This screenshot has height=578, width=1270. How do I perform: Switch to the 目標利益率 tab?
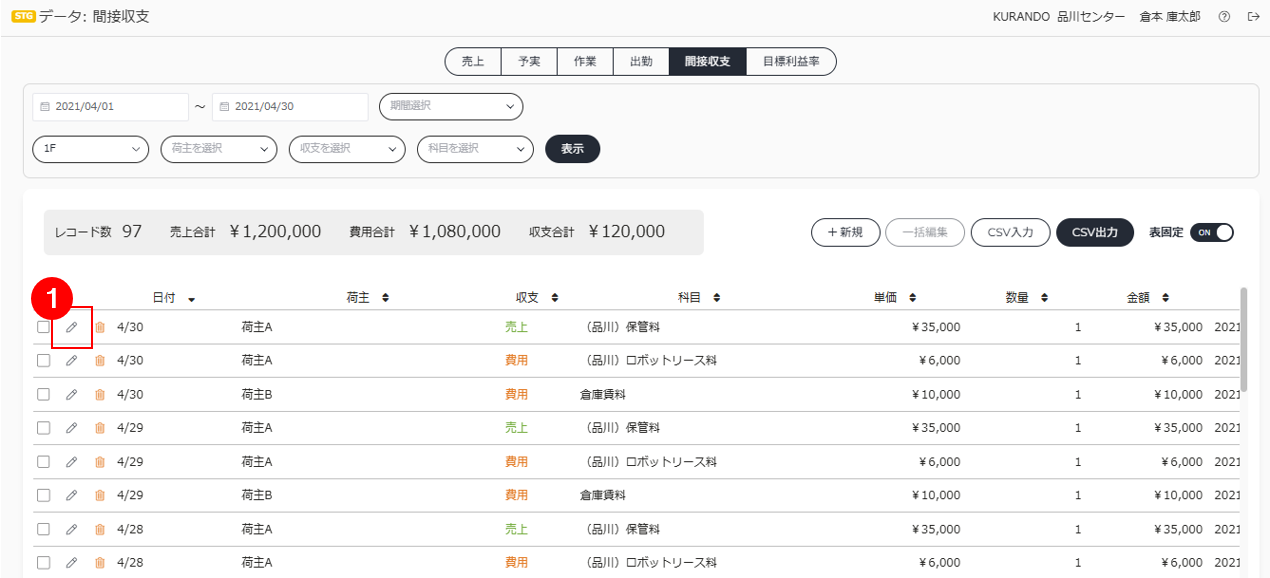(791, 61)
